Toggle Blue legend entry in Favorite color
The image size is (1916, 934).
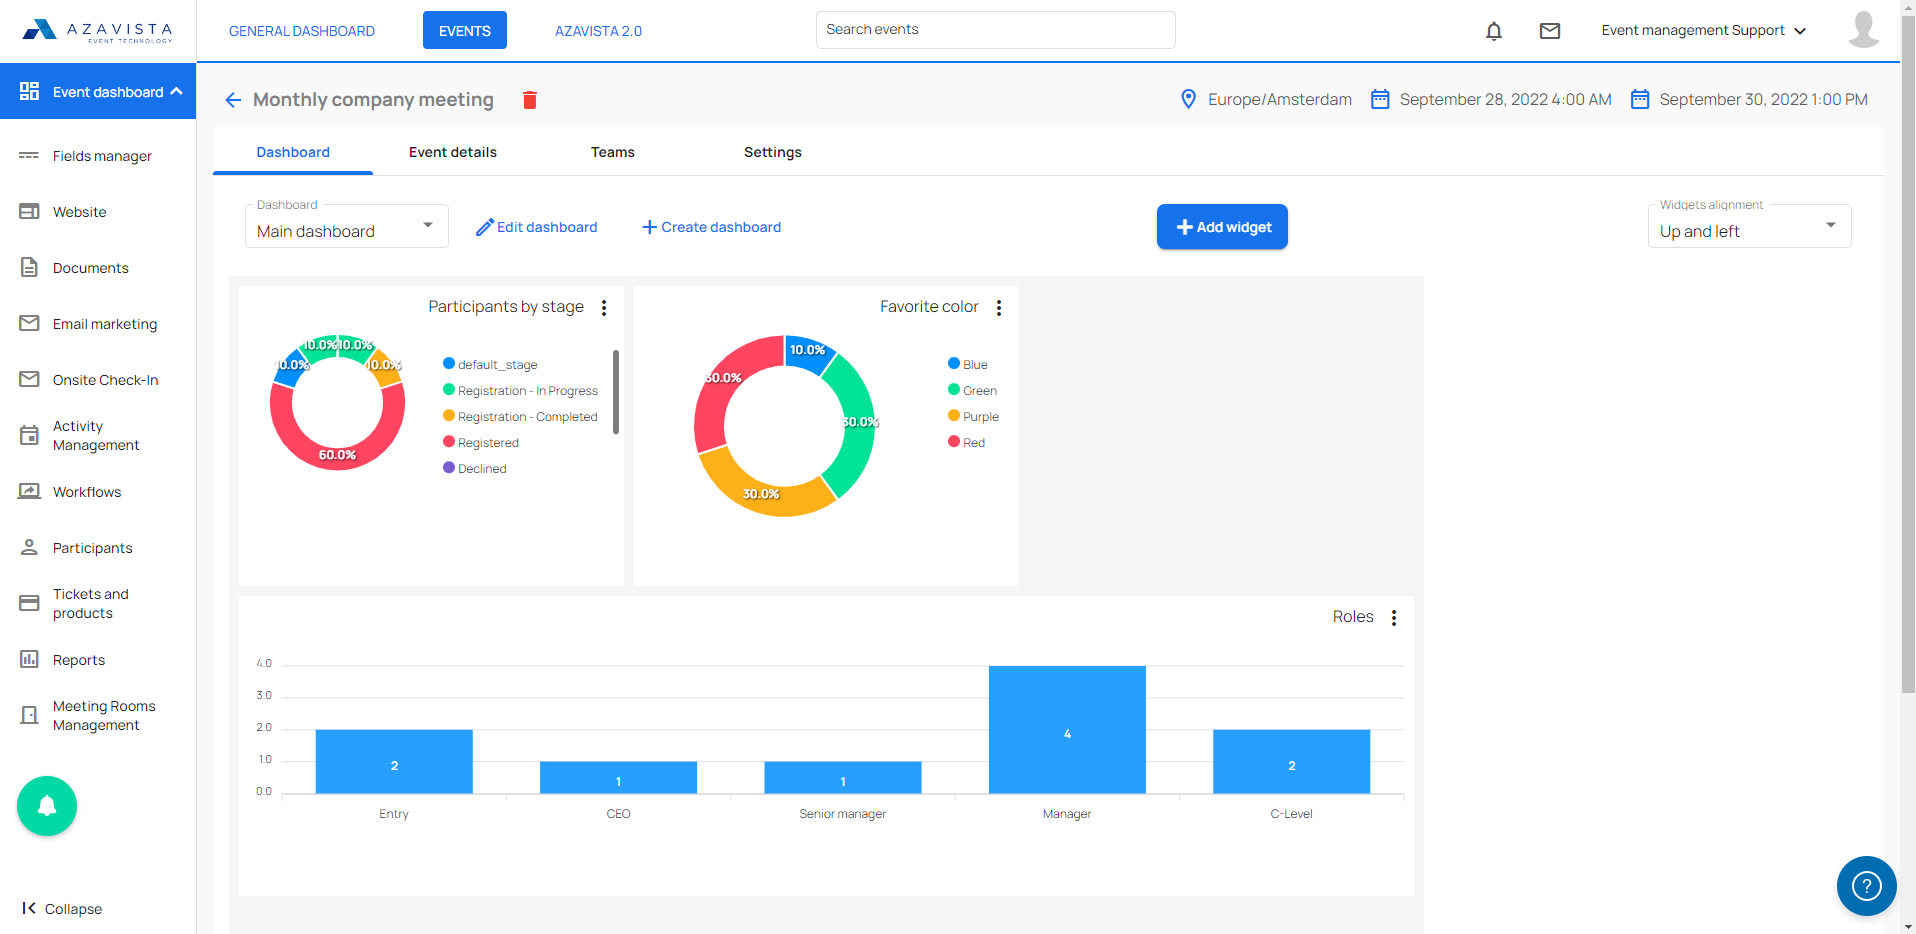pyautogui.click(x=968, y=364)
